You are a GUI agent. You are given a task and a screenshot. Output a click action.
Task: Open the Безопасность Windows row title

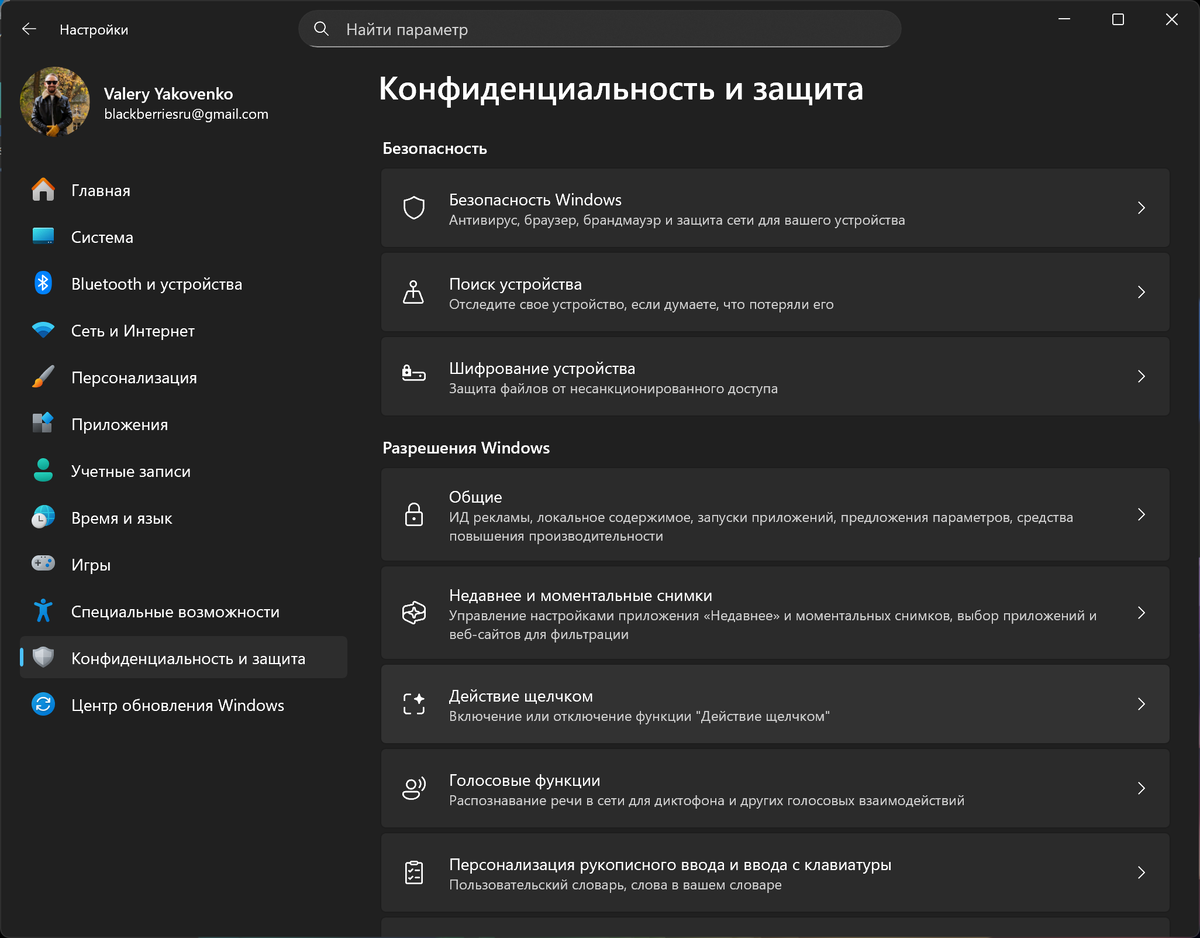[535, 200]
